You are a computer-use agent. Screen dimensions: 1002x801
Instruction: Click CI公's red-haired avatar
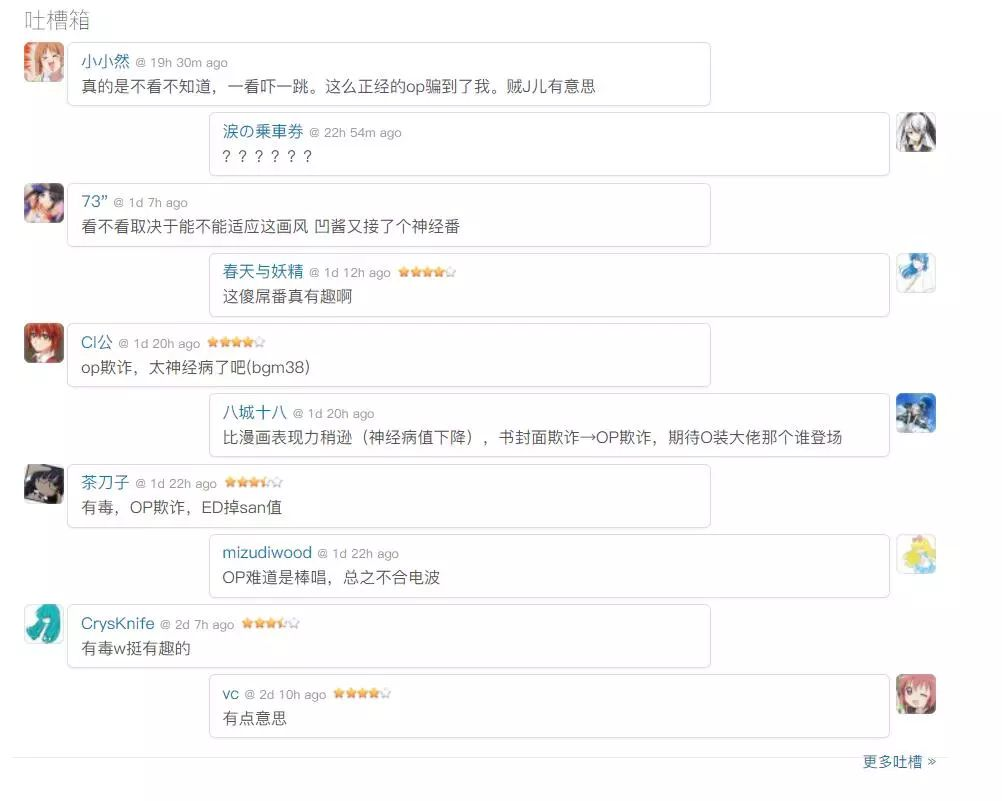(44, 343)
